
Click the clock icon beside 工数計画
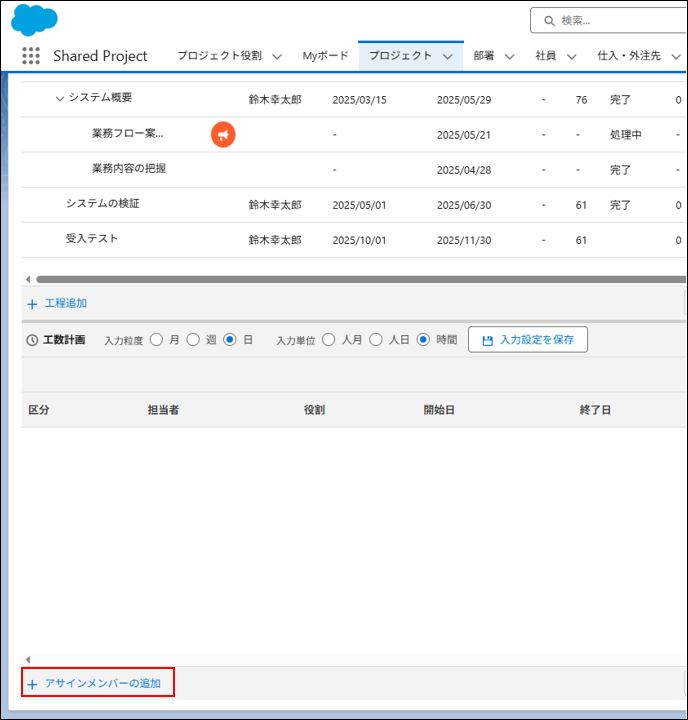point(32,340)
